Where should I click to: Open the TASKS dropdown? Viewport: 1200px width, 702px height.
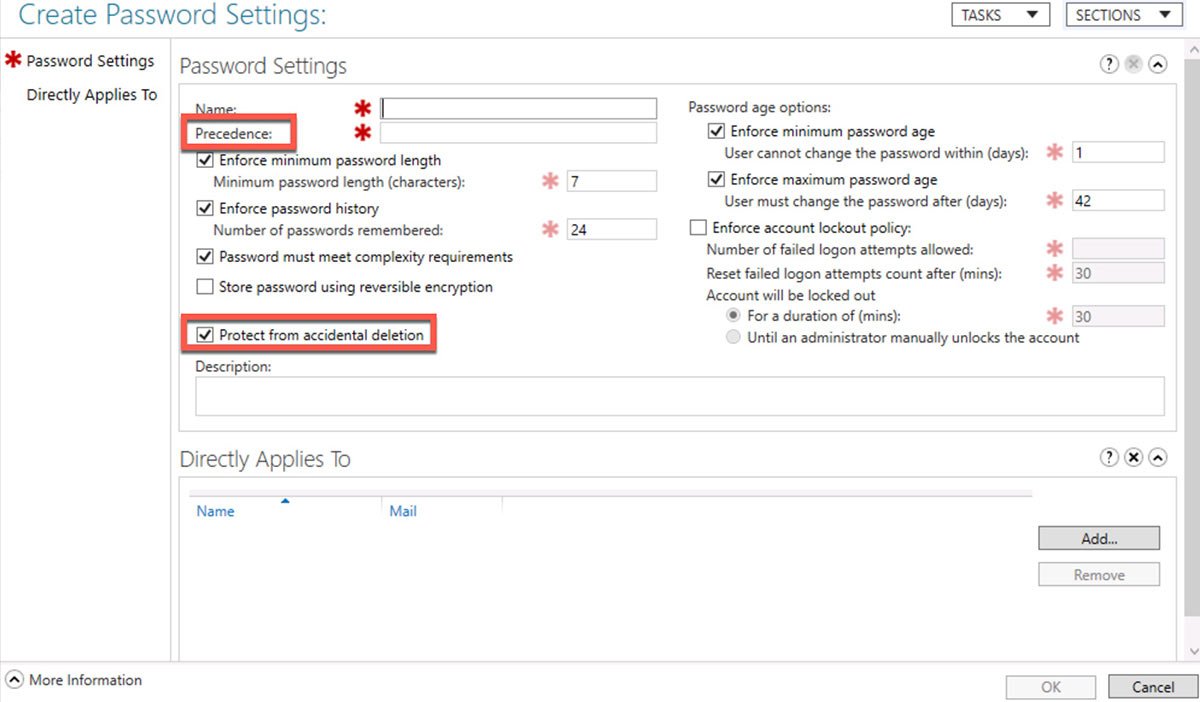(x=1000, y=15)
